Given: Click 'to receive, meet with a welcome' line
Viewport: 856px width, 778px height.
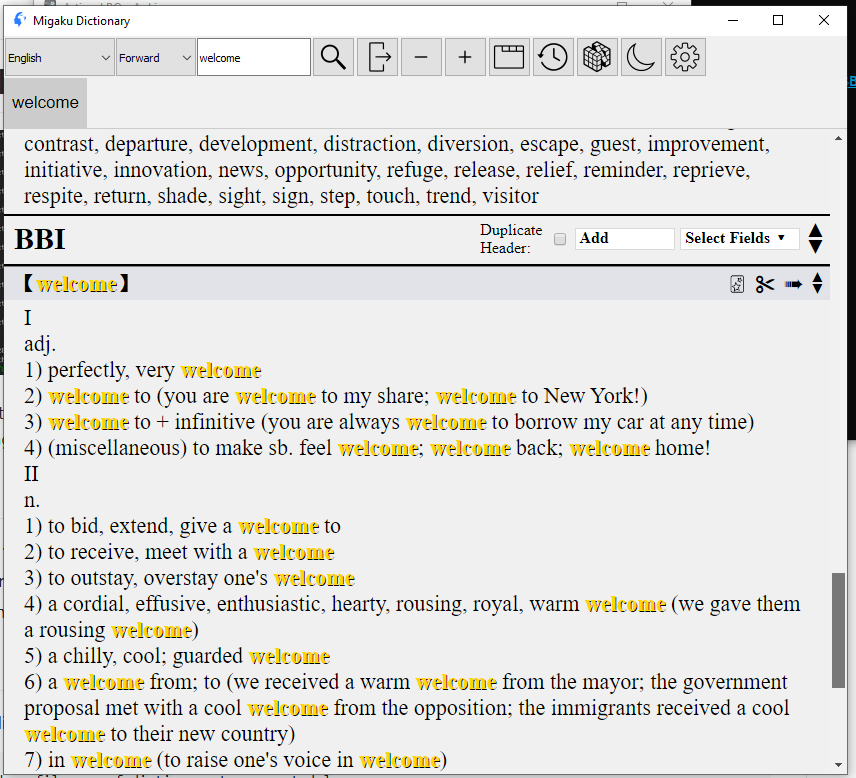Looking at the screenshot, I should [x=179, y=552].
